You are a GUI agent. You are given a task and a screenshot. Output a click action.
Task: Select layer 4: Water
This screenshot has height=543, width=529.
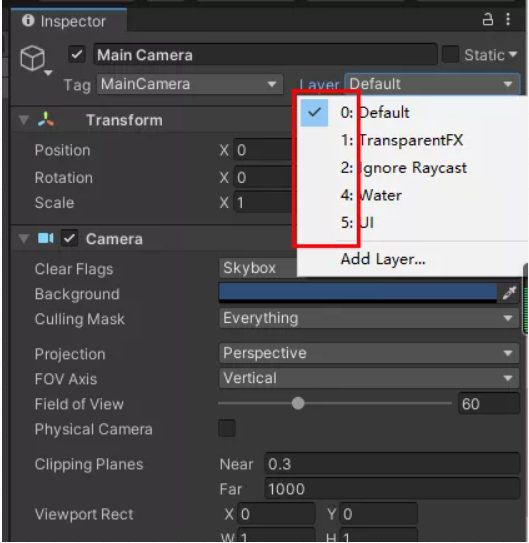point(412,195)
